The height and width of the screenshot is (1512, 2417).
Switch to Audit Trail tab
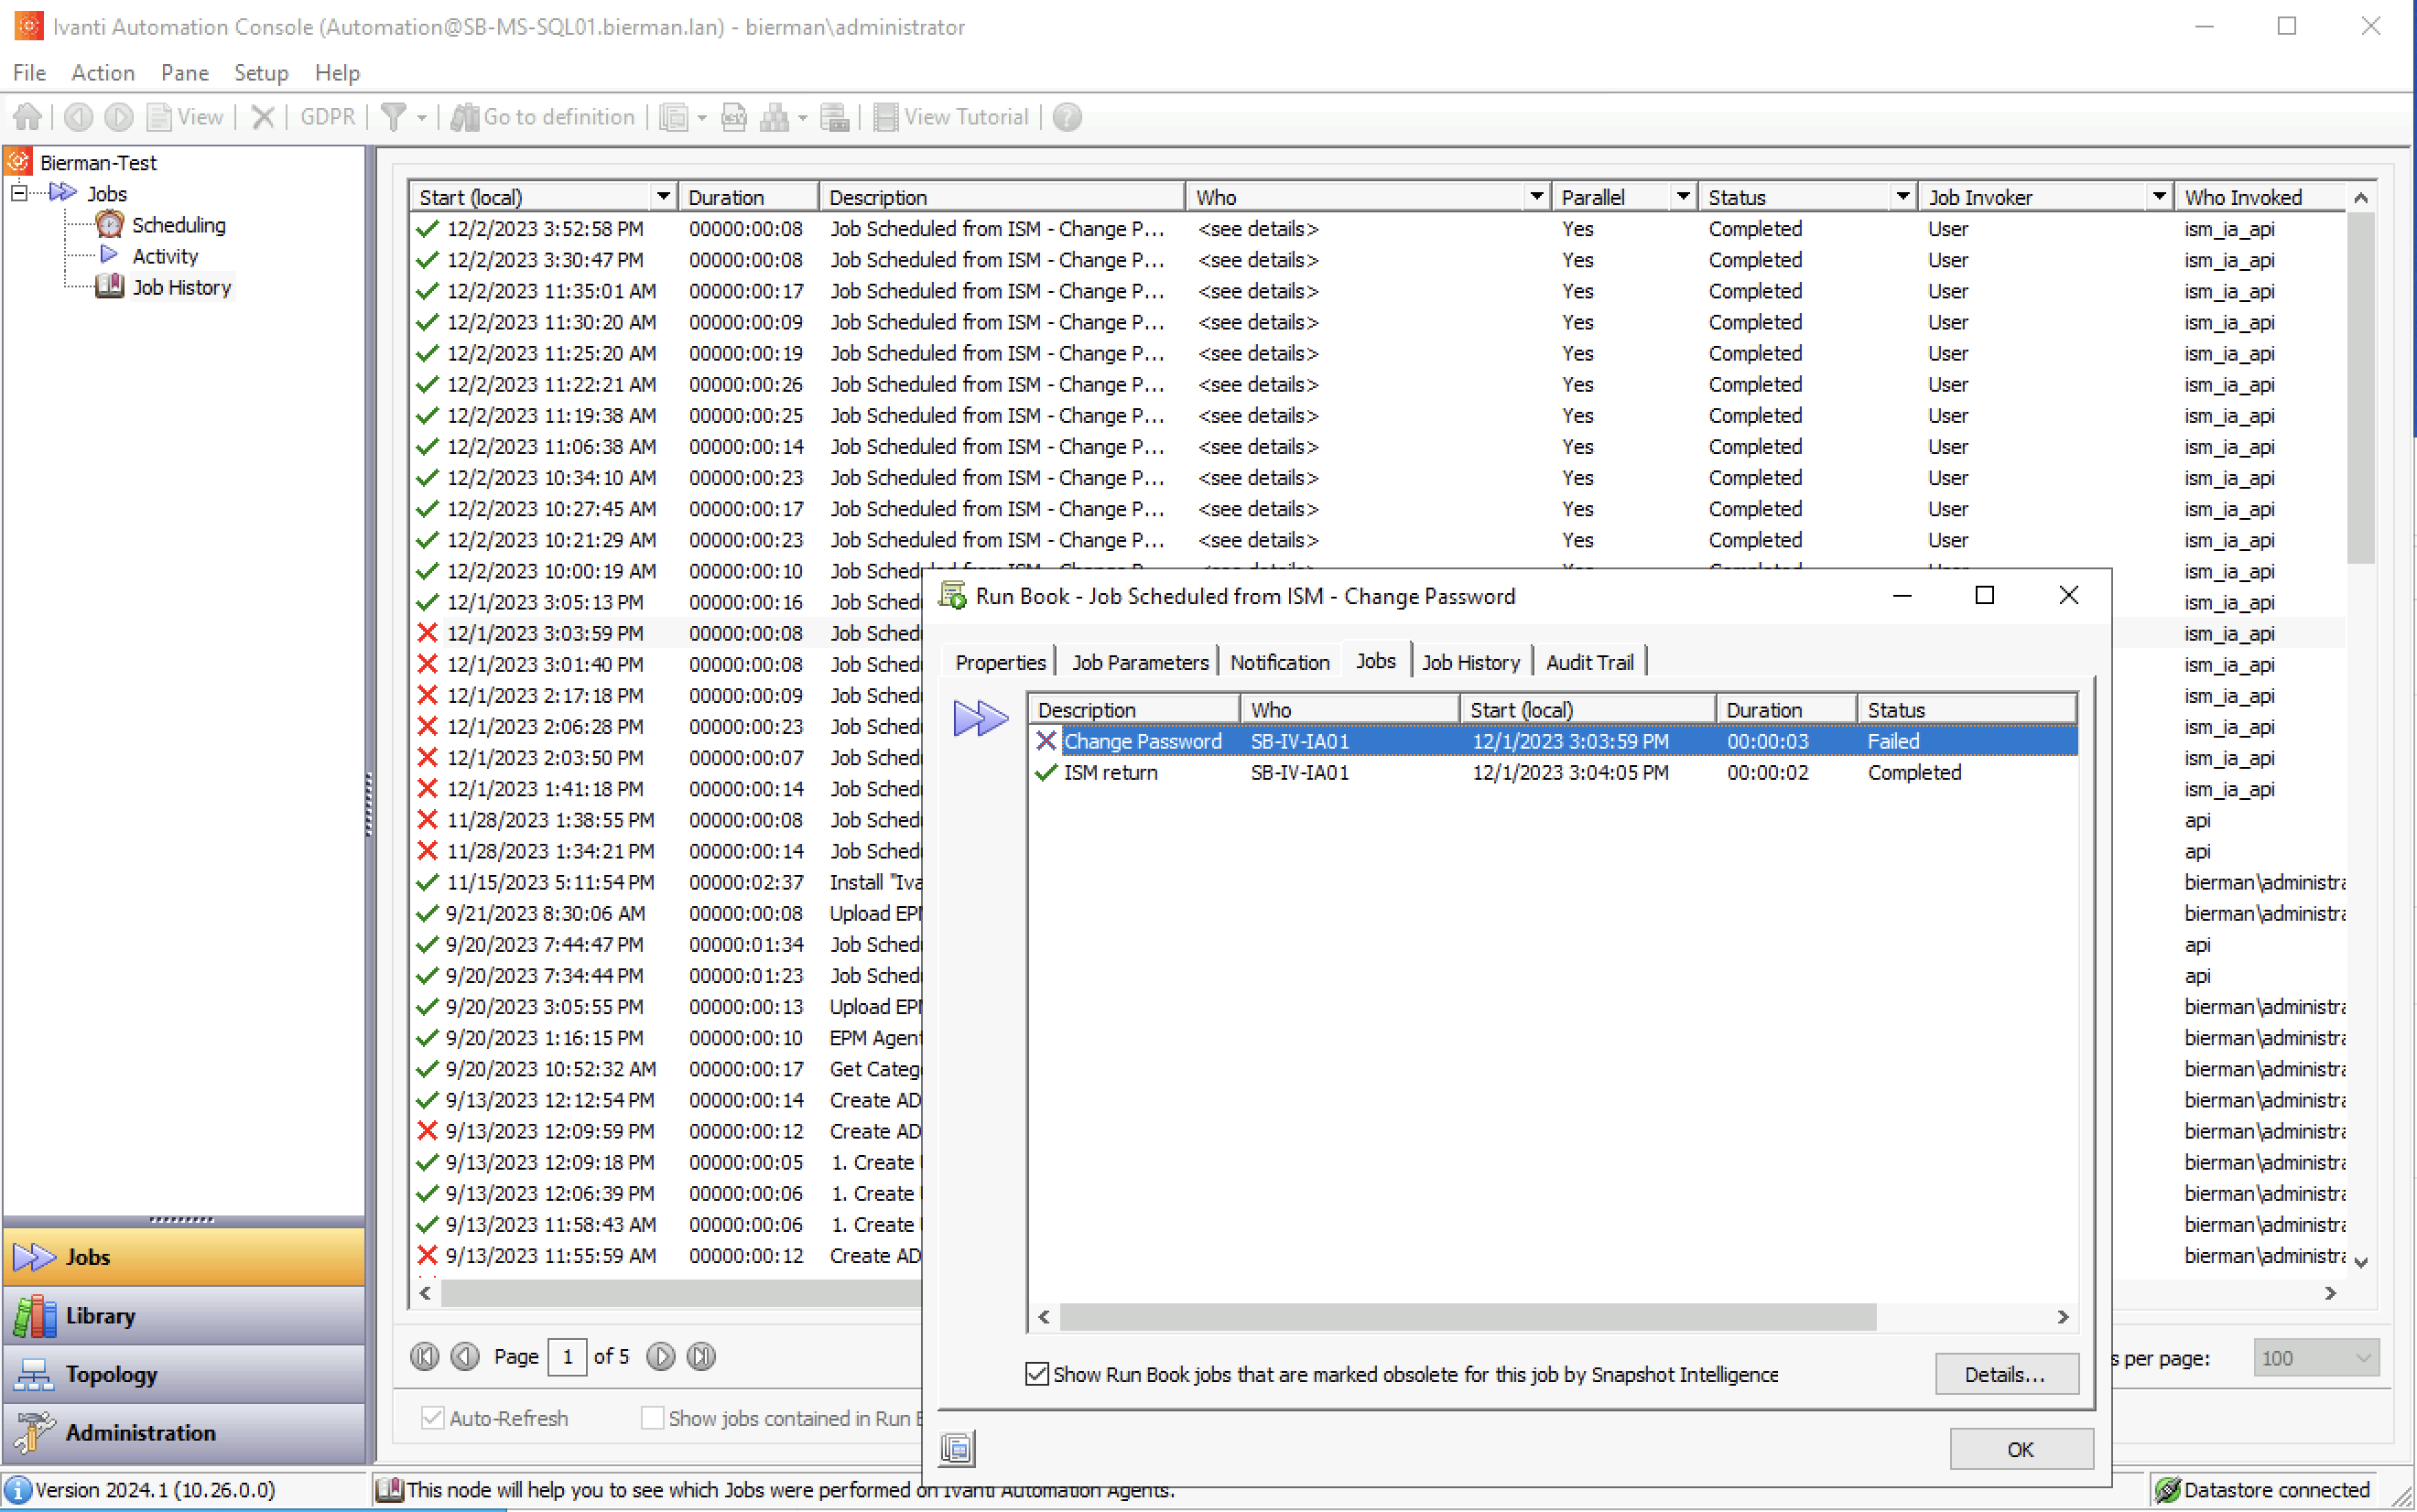(x=1590, y=662)
